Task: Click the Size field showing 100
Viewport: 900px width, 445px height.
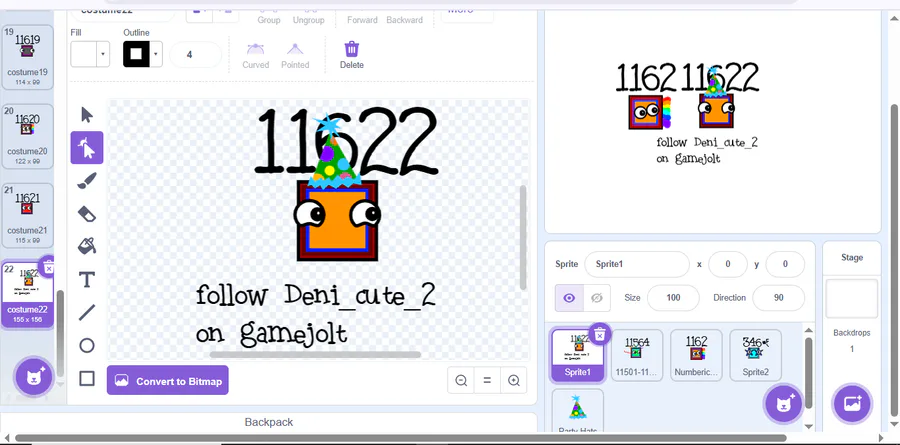Action: (673, 298)
